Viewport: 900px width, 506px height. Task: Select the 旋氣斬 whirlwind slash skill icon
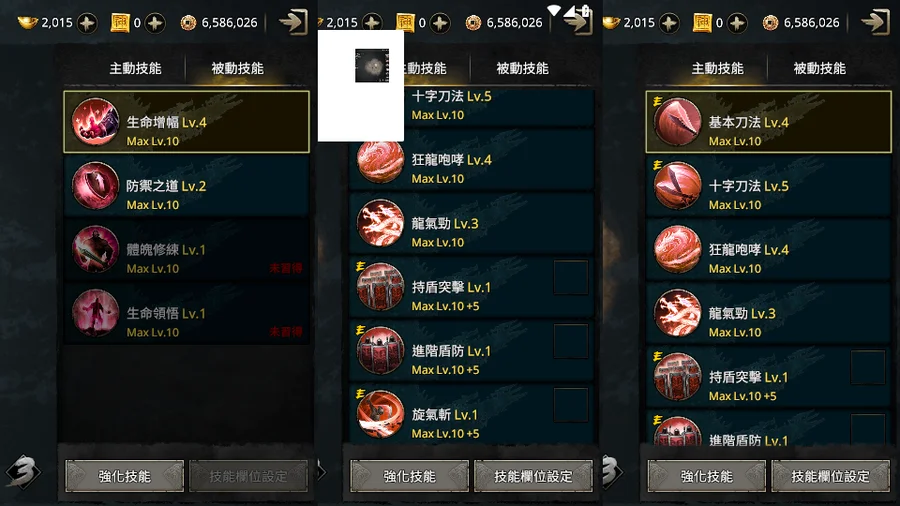click(380, 414)
